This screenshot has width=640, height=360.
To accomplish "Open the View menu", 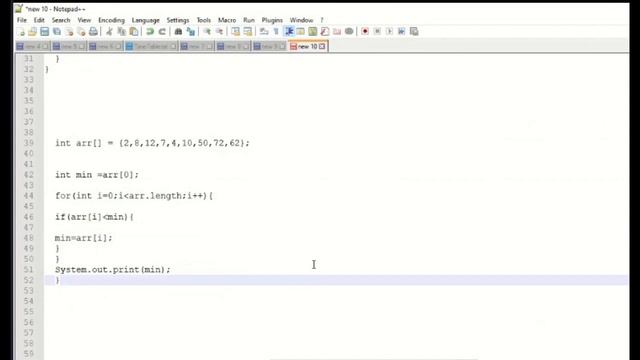I will [84, 20].
